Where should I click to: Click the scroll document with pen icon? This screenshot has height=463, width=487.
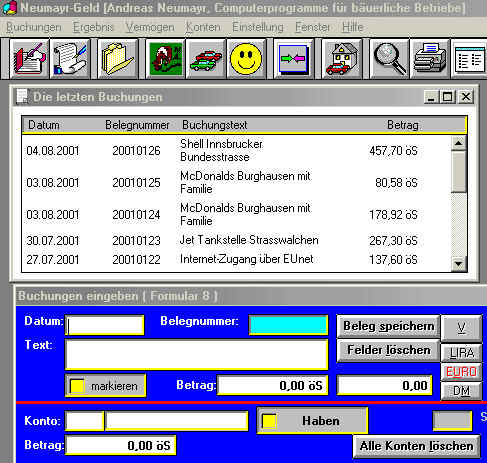70,59
